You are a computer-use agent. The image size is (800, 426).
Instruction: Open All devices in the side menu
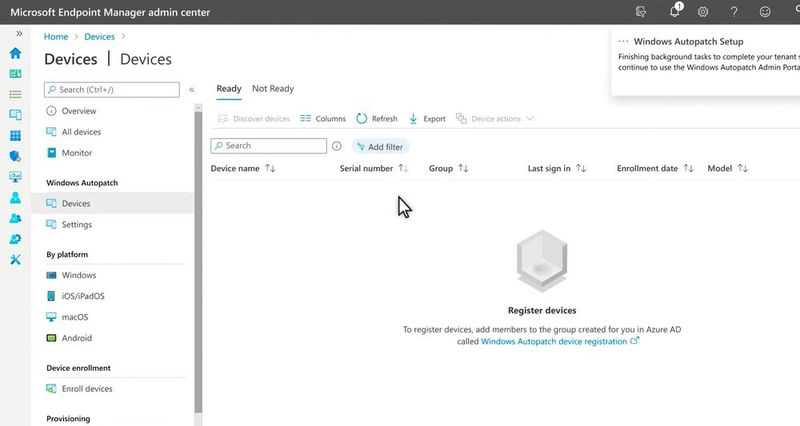pos(81,132)
